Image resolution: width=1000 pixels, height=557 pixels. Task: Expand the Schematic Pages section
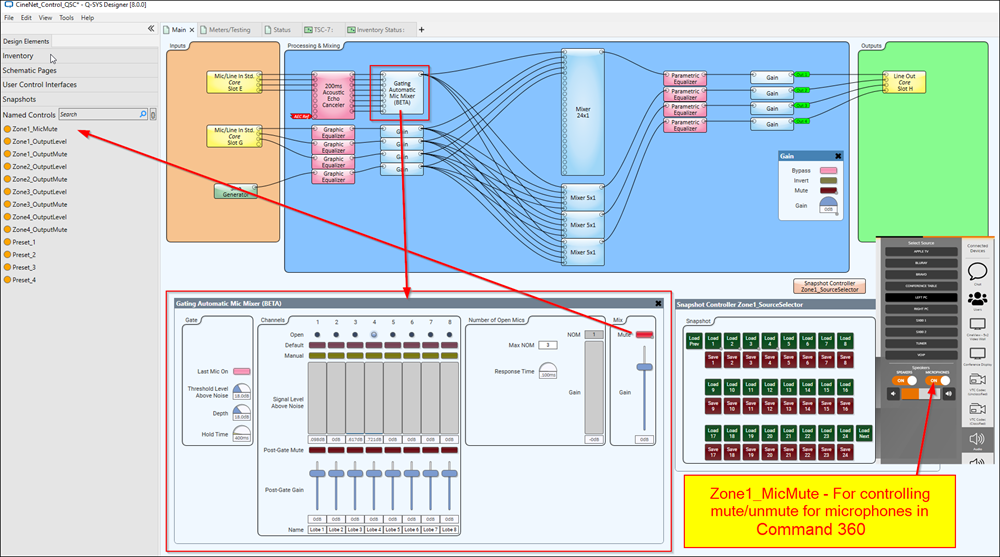(x=30, y=70)
